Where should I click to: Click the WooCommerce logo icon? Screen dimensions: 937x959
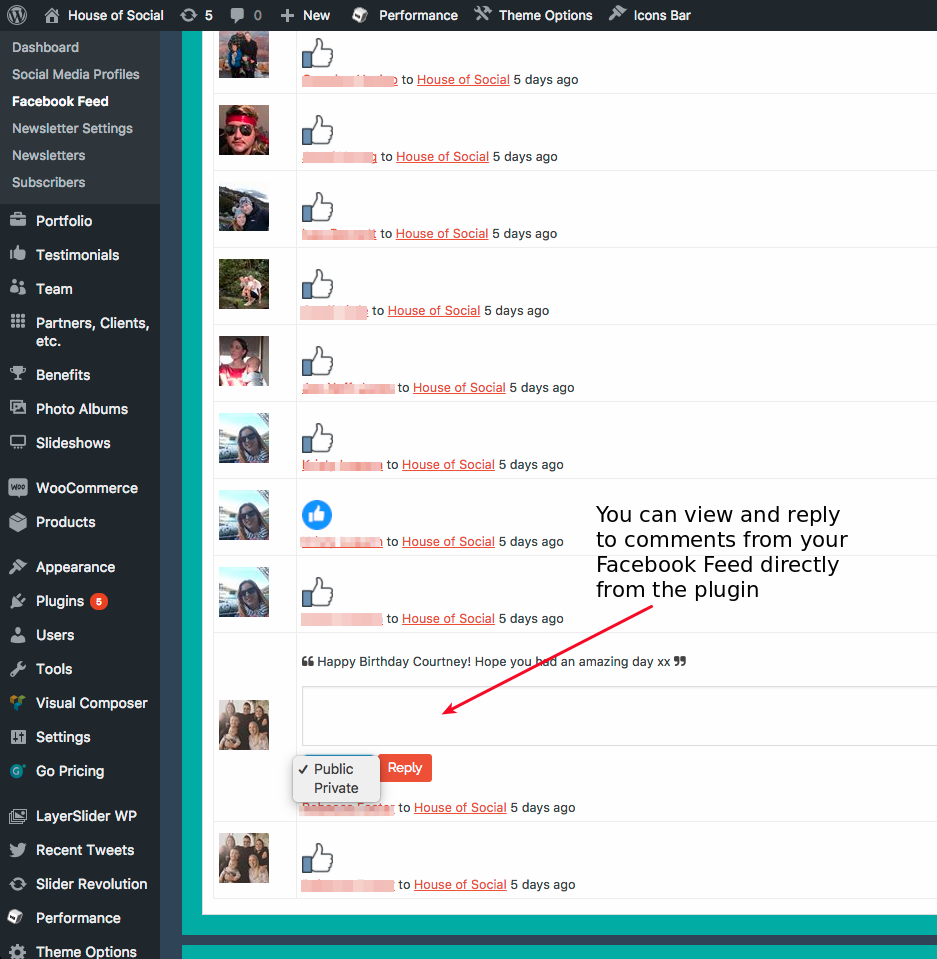point(18,487)
